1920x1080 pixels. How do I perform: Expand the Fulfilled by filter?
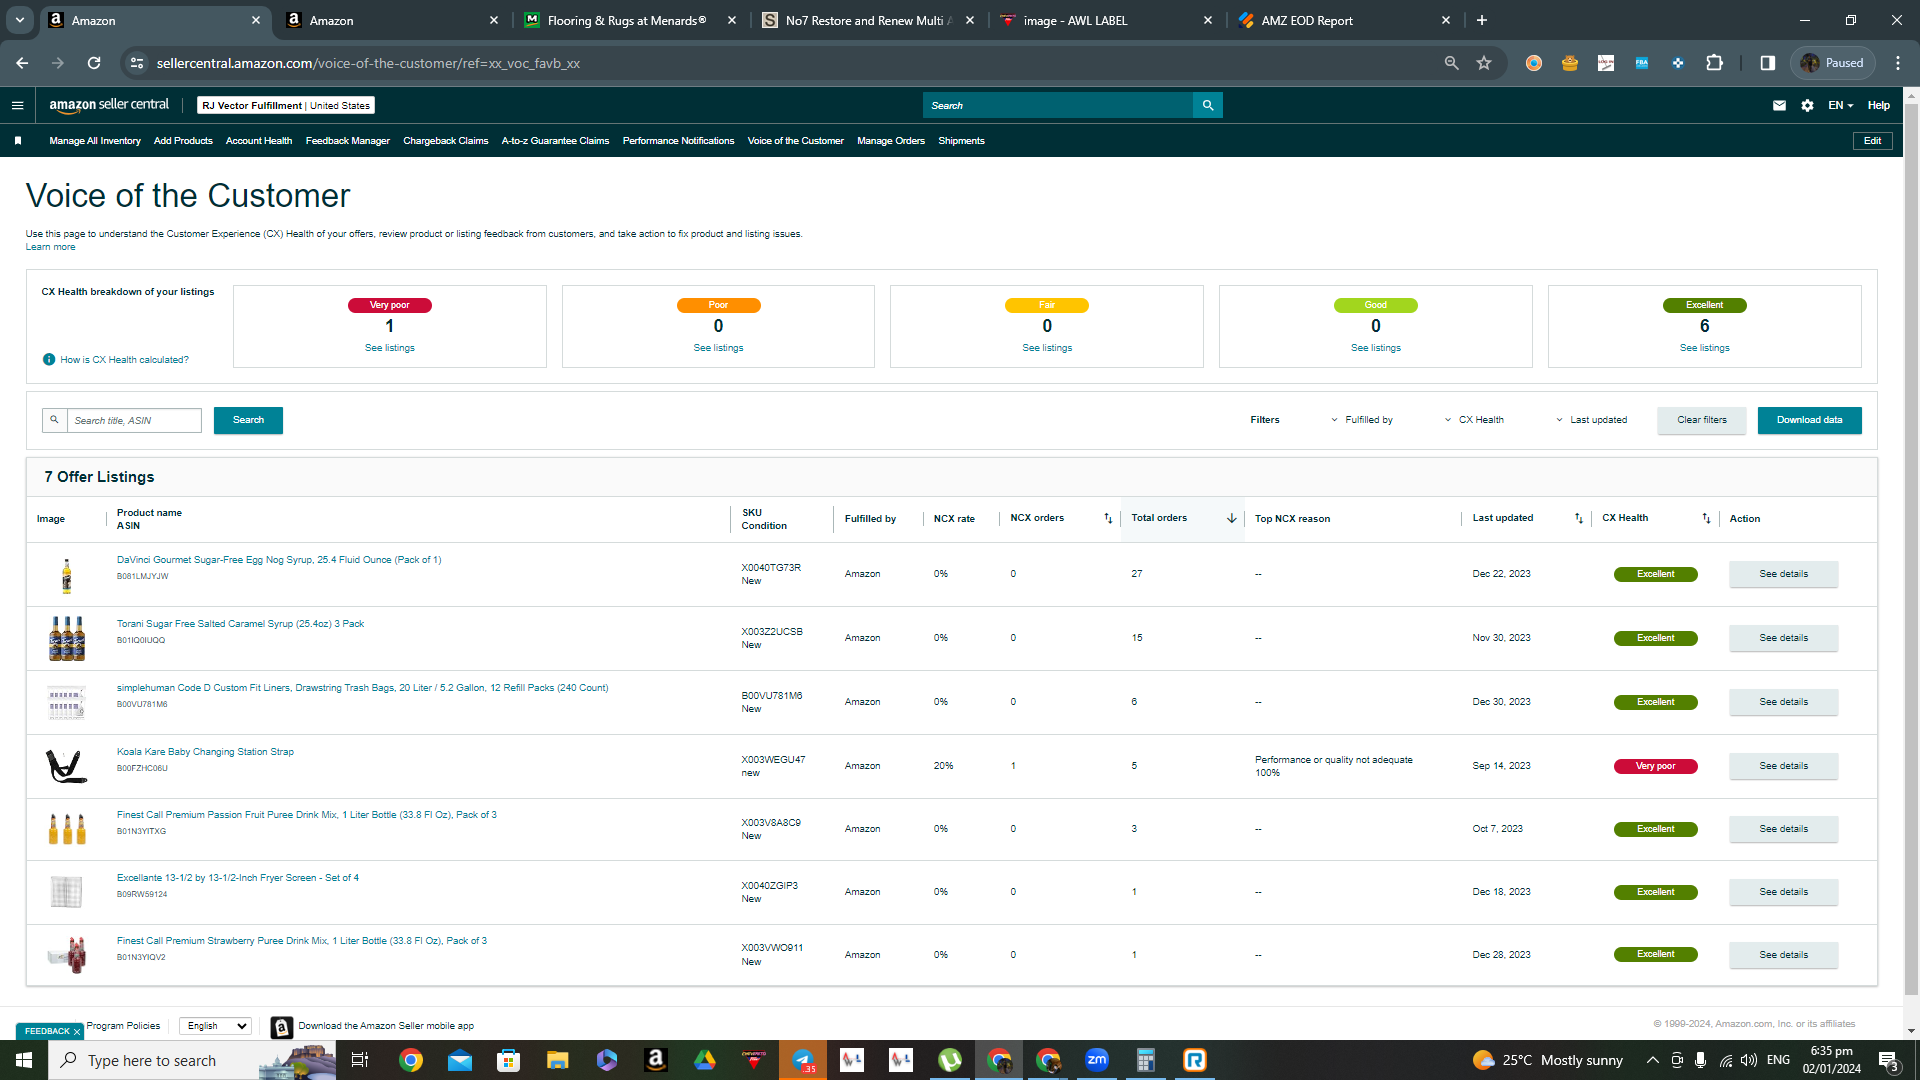tap(1361, 420)
